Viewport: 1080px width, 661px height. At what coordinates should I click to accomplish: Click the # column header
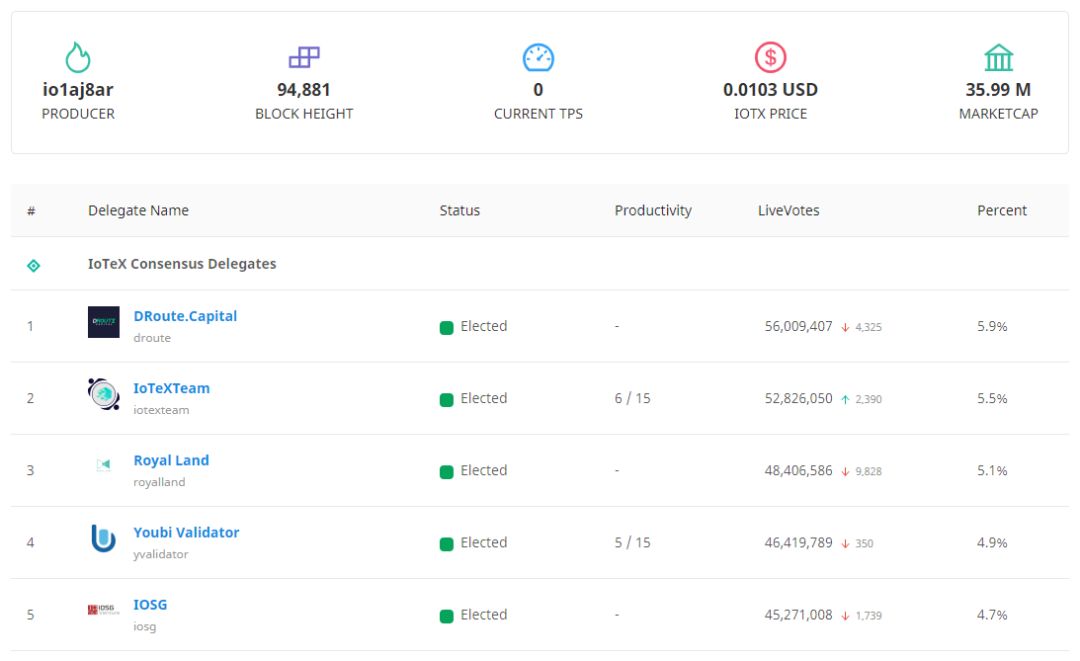pyautogui.click(x=31, y=211)
